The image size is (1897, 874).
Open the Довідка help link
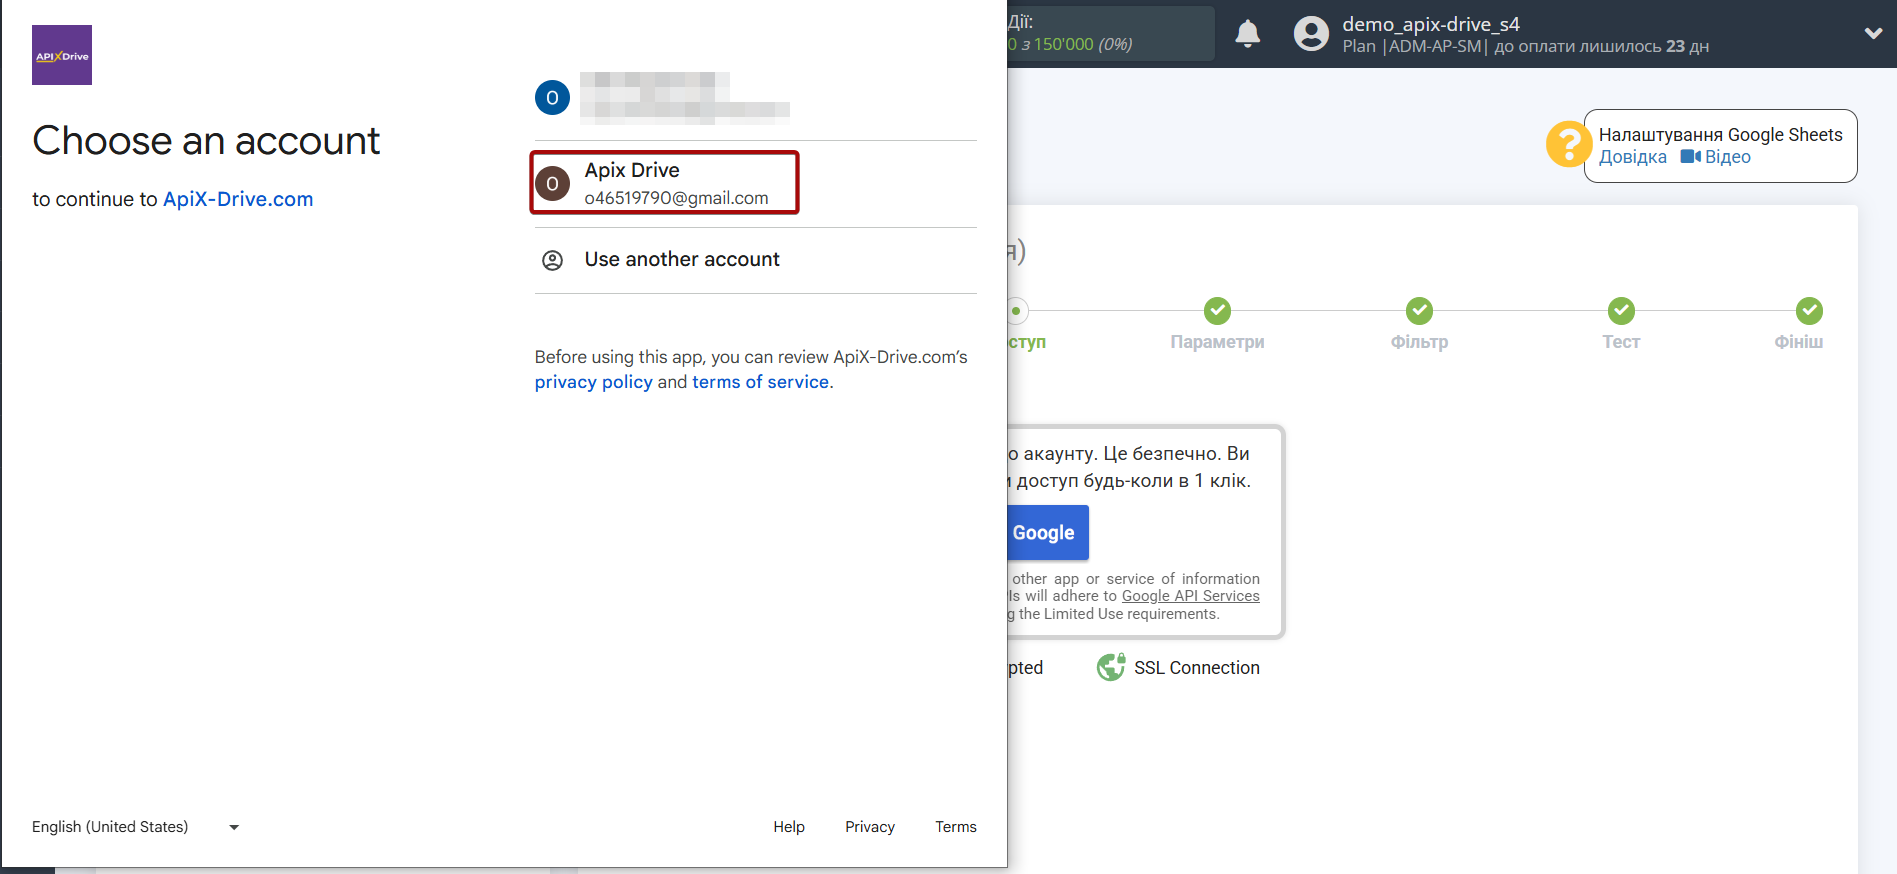click(1632, 157)
